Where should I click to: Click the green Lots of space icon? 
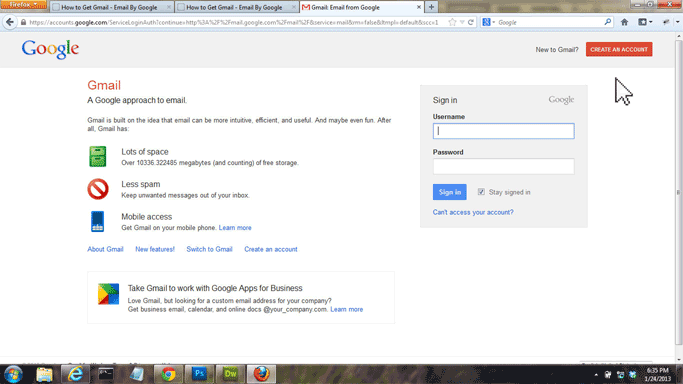click(x=98, y=157)
